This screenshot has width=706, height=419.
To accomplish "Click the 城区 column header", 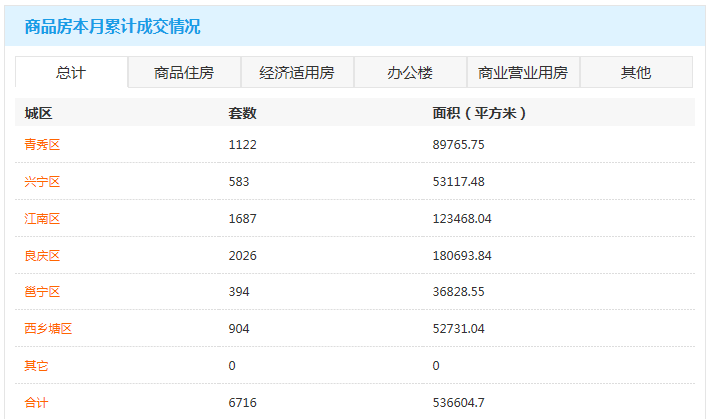I will click(38, 113).
